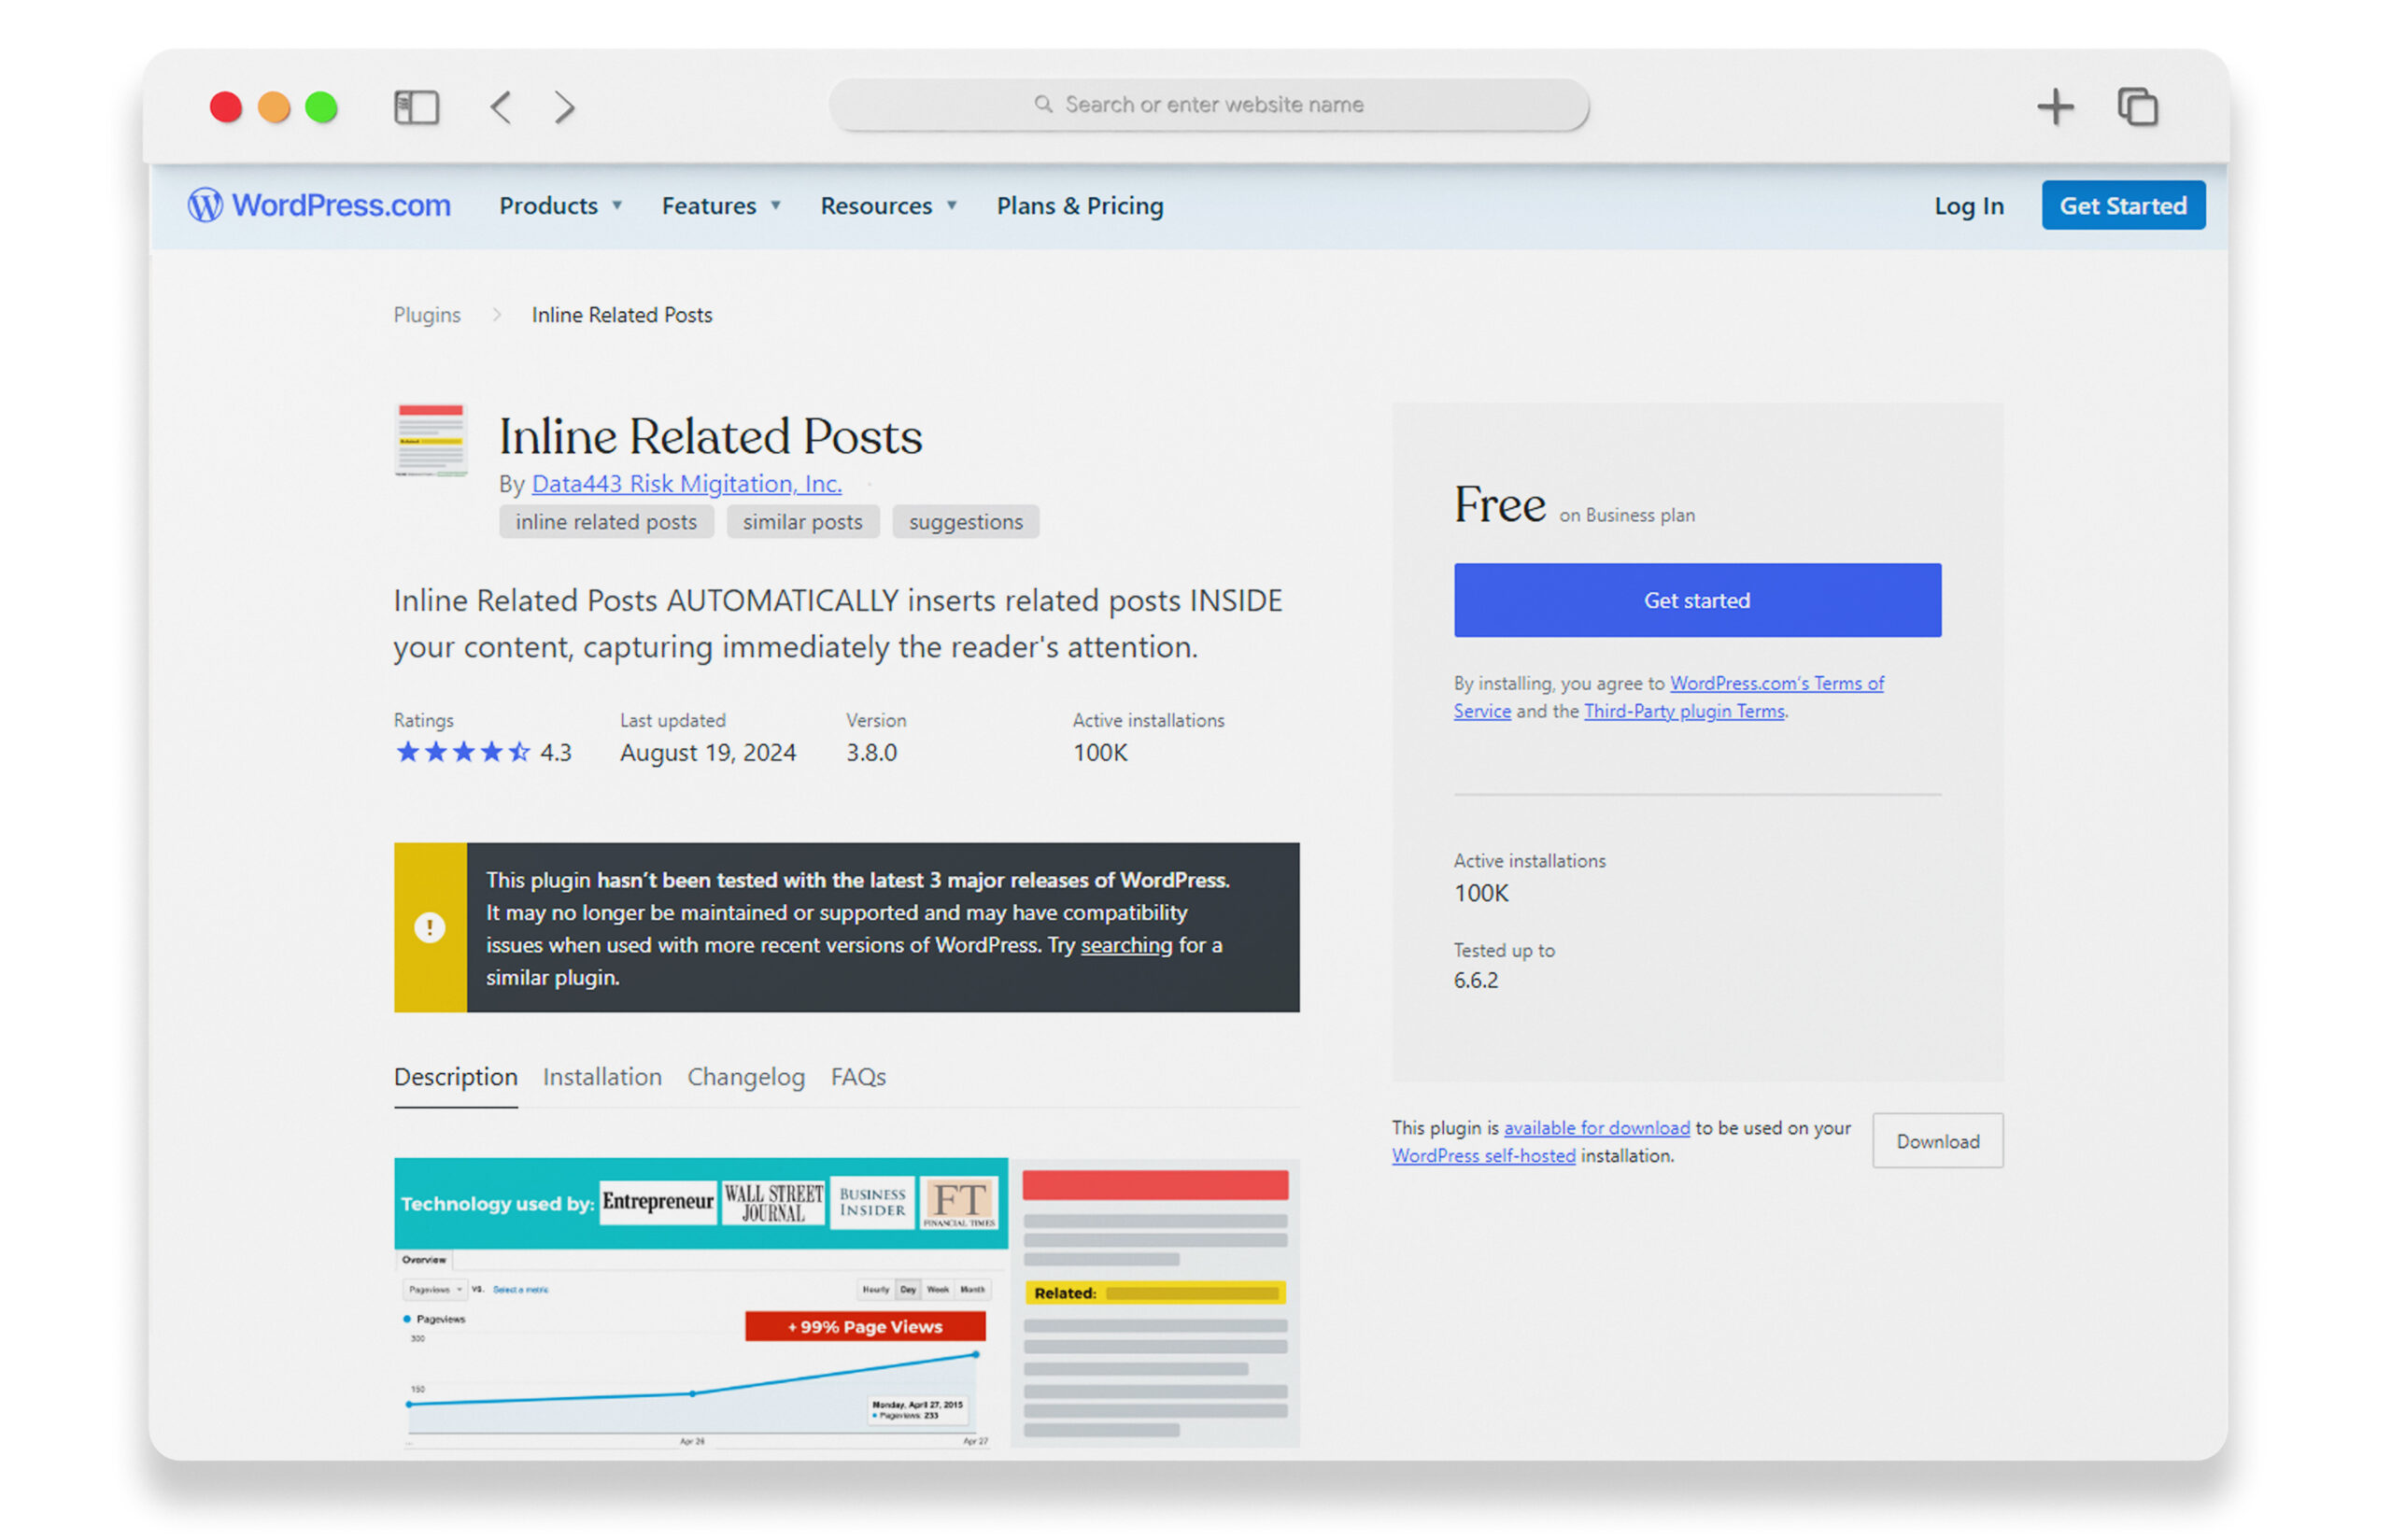
Task: Click the version number 3.8.0
Action: 871,752
